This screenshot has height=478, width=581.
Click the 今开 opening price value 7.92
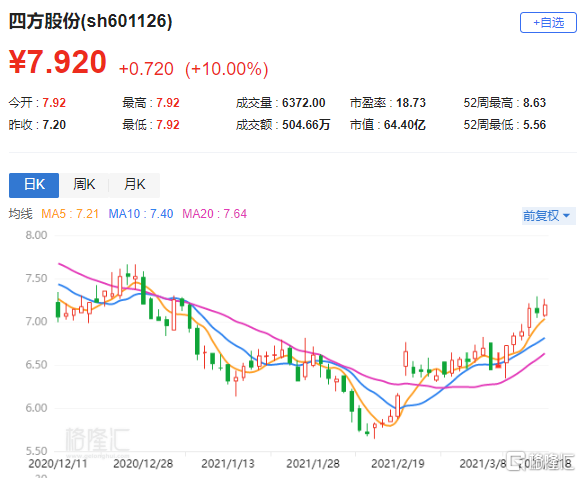point(54,103)
